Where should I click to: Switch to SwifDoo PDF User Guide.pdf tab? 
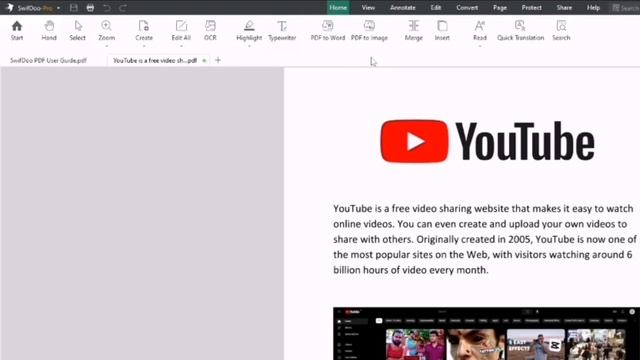pos(48,60)
